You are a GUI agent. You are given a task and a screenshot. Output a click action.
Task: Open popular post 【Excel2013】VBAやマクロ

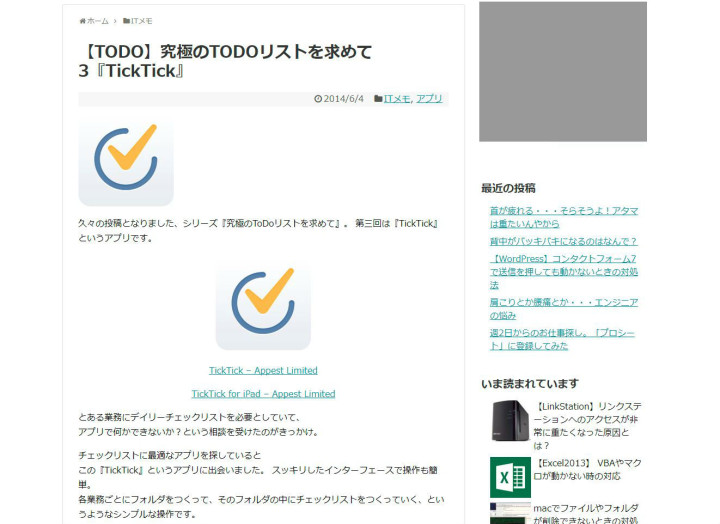587,469
